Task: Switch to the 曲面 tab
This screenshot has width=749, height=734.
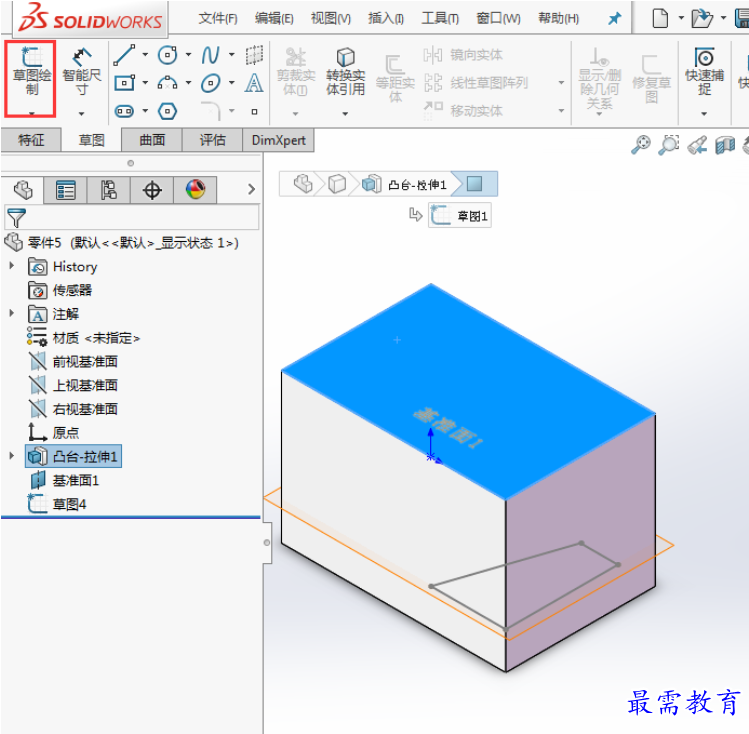Action: pyautogui.click(x=152, y=140)
